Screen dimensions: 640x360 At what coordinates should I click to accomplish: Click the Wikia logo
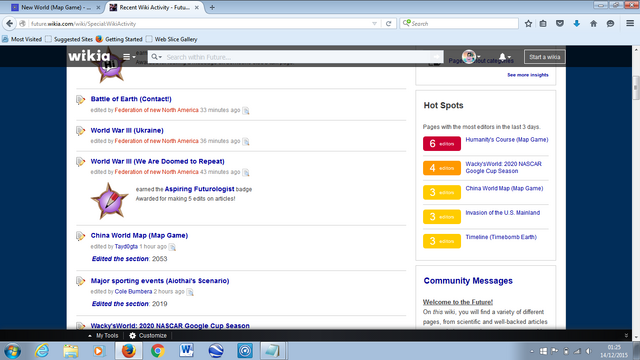point(89,56)
